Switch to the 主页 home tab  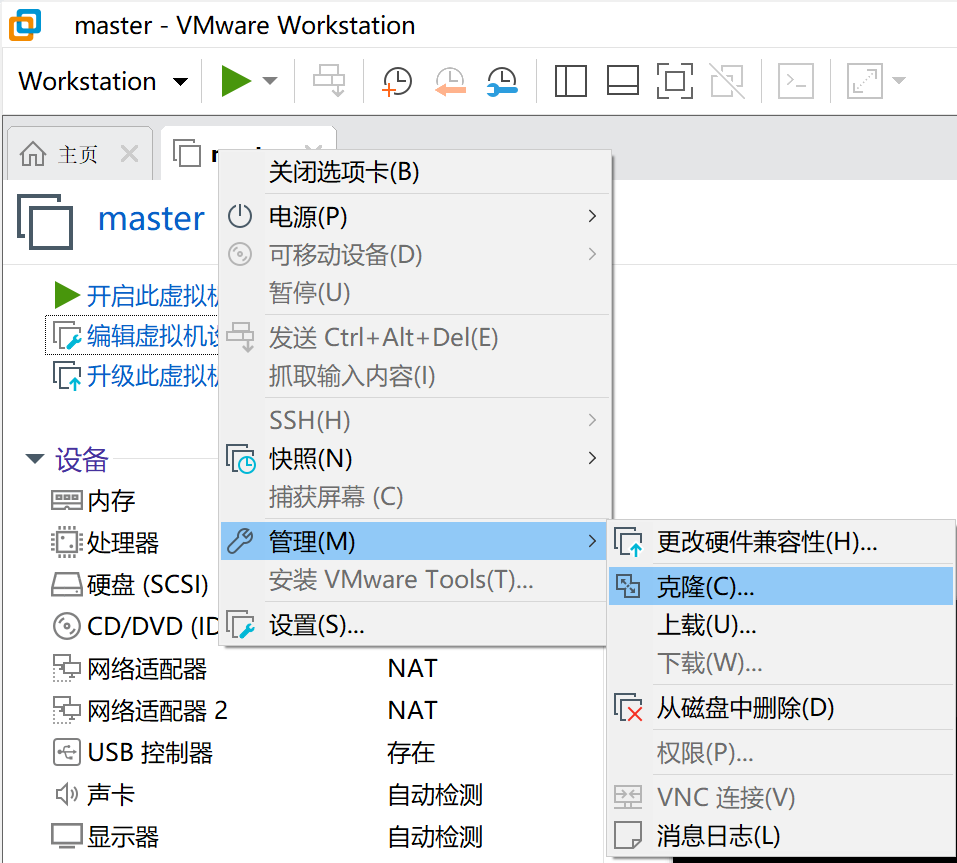[78, 154]
